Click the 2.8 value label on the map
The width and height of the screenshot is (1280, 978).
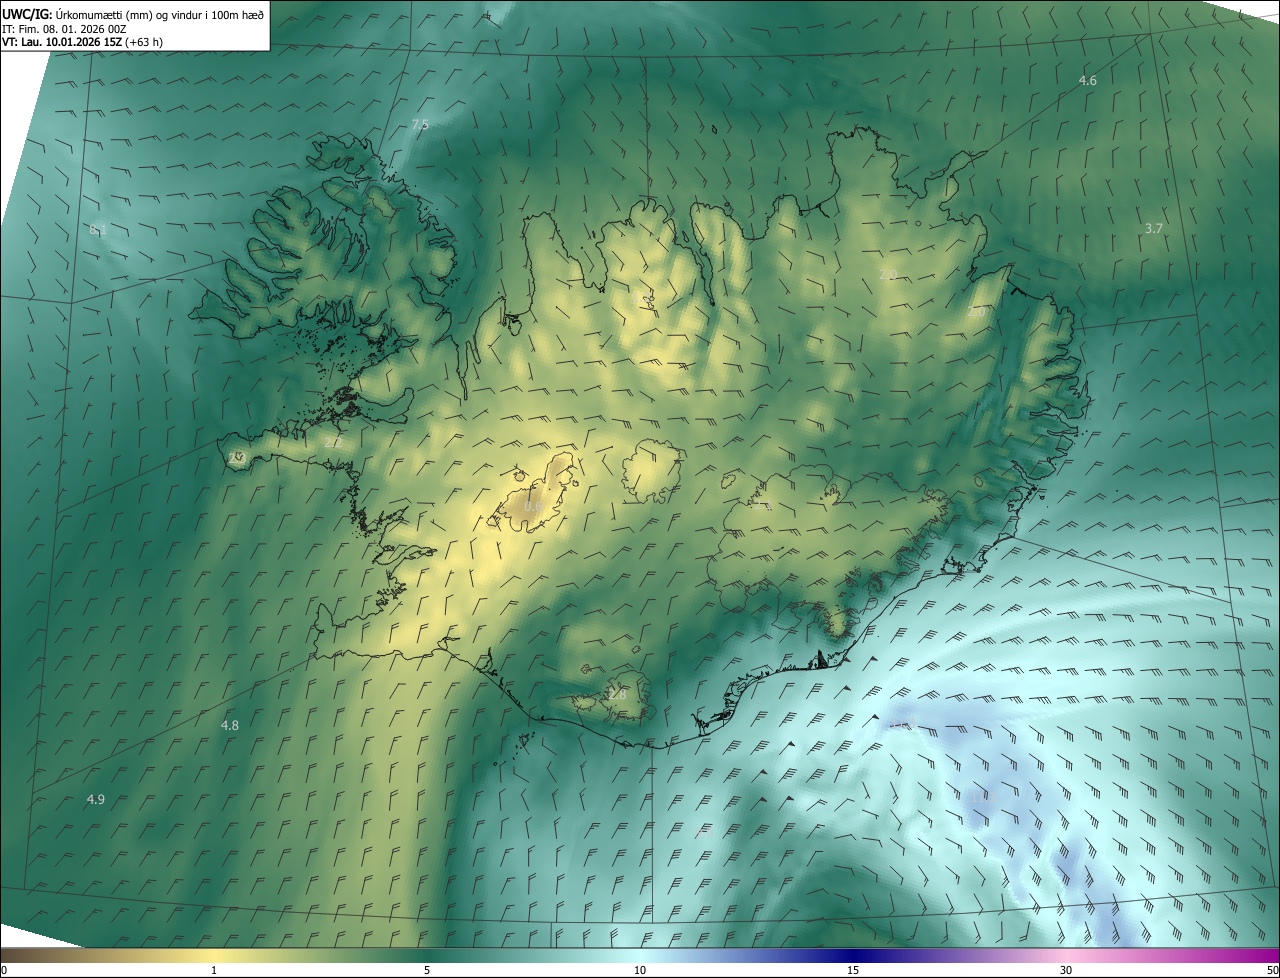[x=617, y=693]
